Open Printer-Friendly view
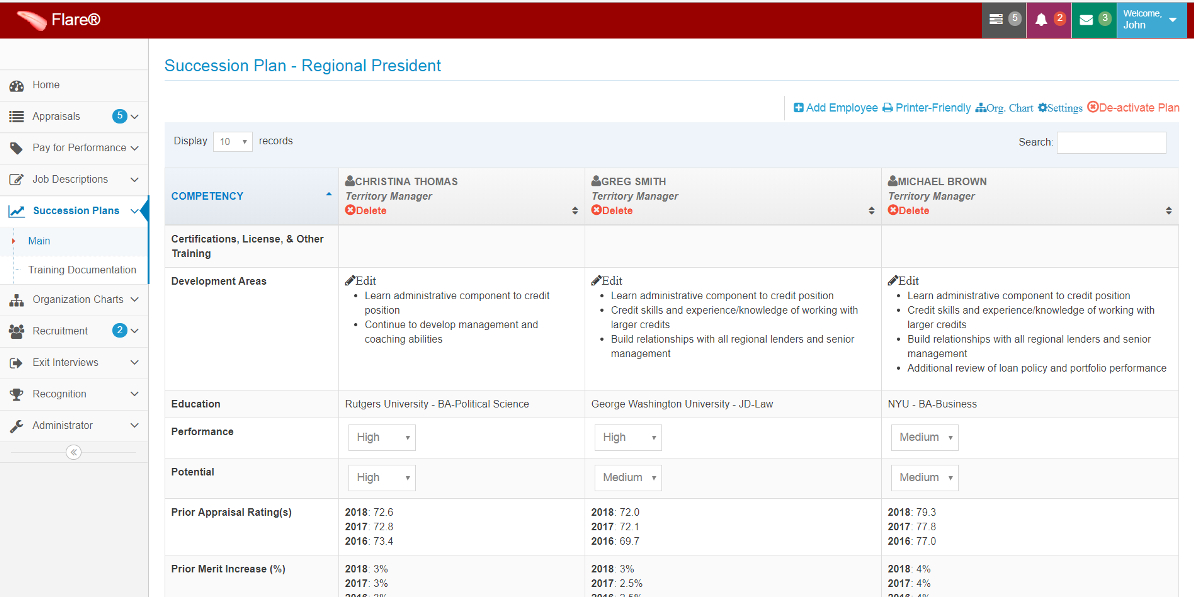1194x597 pixels. pos(927,108)
